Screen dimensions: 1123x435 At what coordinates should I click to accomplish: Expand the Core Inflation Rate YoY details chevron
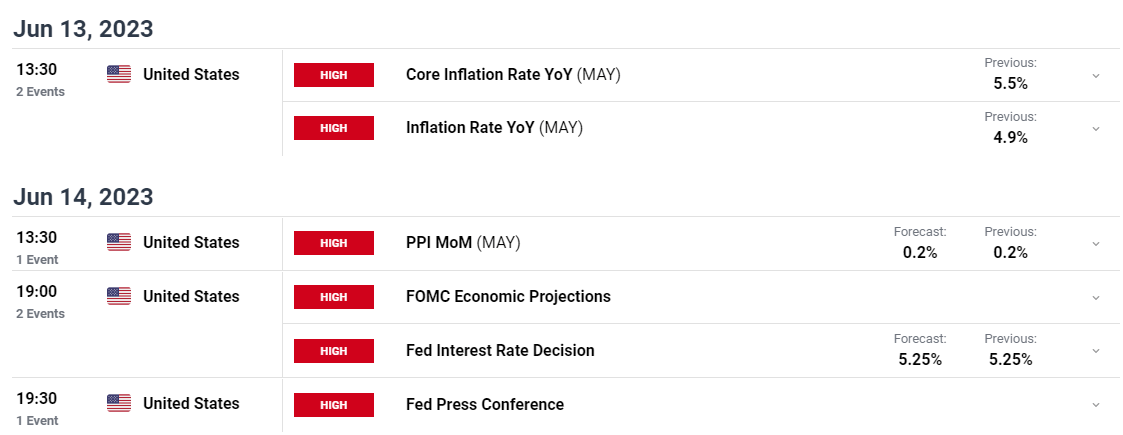tap(1096, 75)
